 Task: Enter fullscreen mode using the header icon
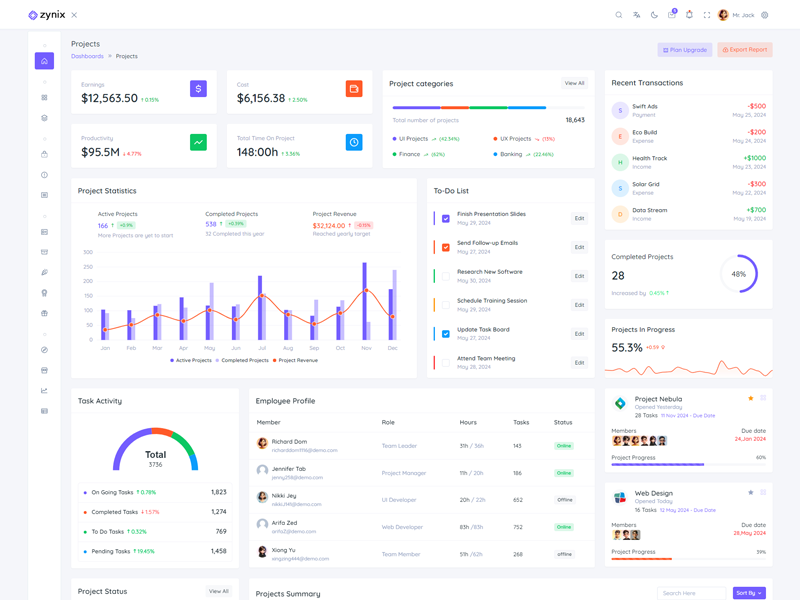707,15
